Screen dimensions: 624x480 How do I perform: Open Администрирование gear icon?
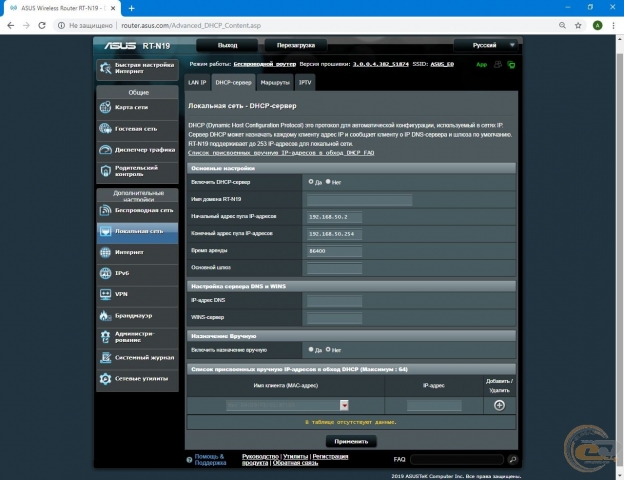pos(105,337)
